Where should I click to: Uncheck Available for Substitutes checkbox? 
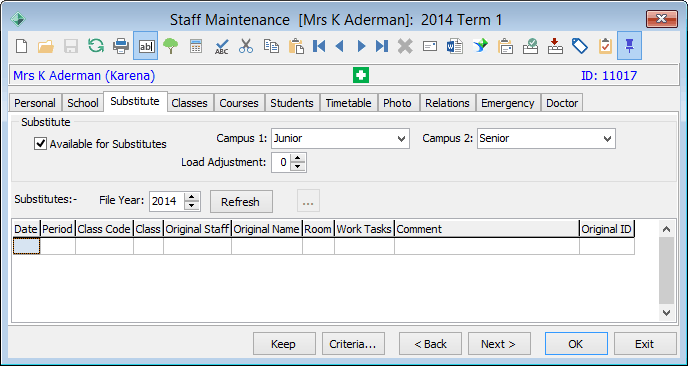click(40, 144)
